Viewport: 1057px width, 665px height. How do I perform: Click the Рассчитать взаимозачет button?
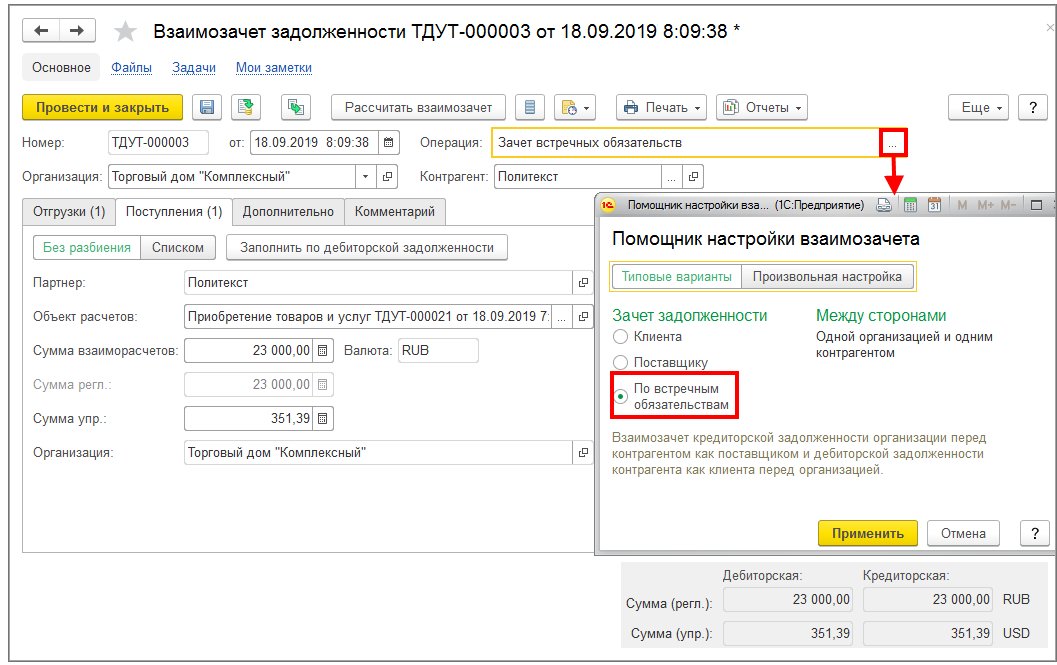(418, 108)
